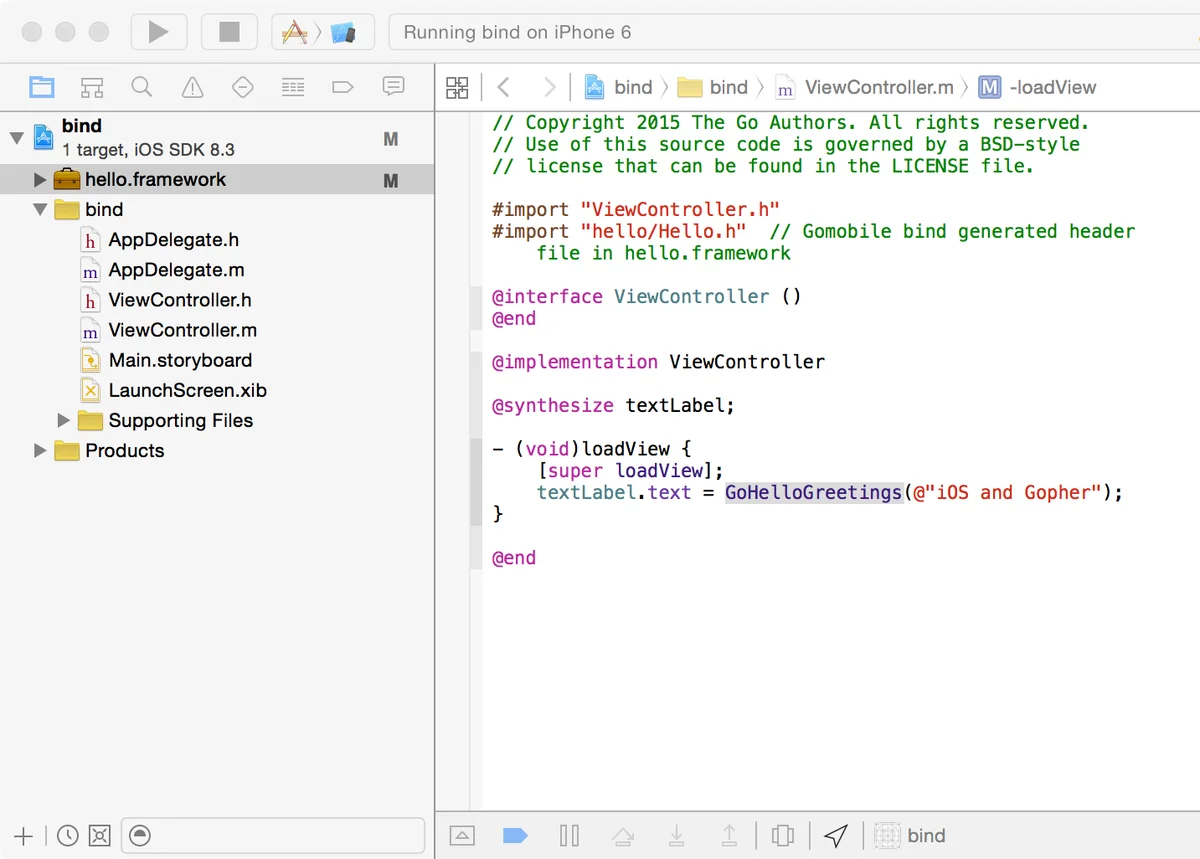Click GoHelloGreetings in the code
This screenshot has height=859, width=1200.
[814, 492]
